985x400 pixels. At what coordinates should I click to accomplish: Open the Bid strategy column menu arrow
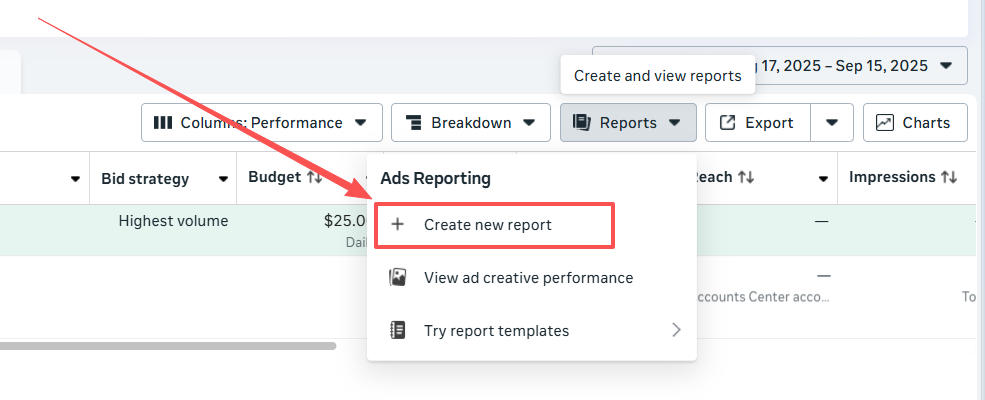[223, 179]
